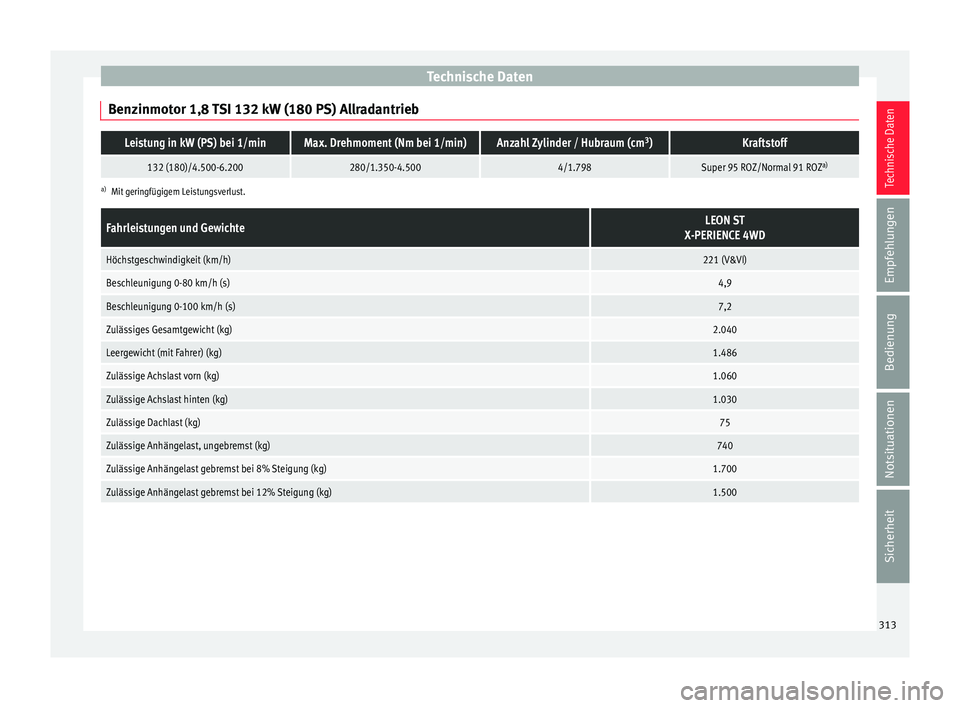Click the page number 313

tap(887, 625)
